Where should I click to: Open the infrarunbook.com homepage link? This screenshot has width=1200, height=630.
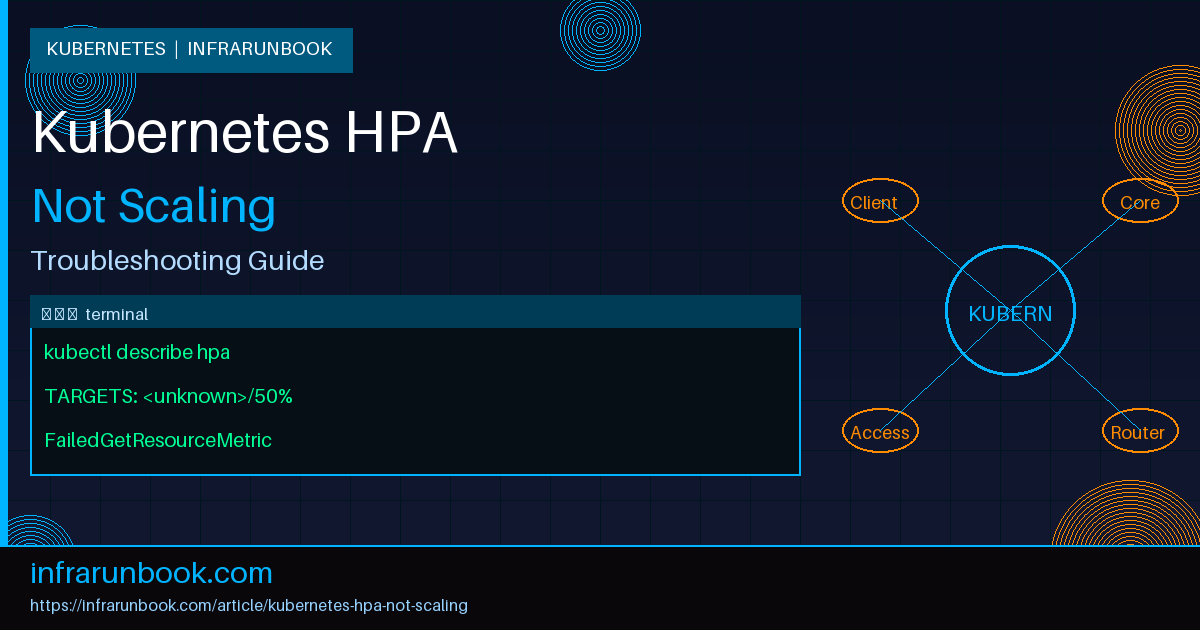(x=152, y=572)
